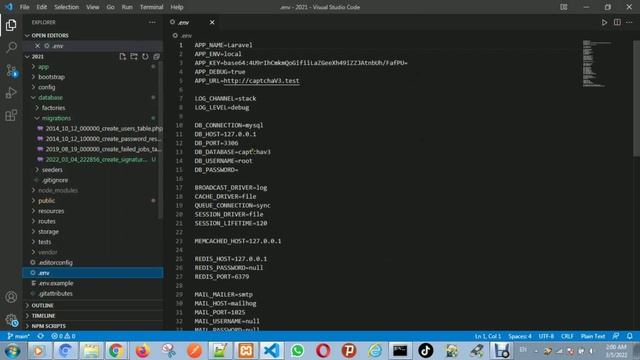Open errors and warnings in status bar
Screen dimensions: 640x360
(x=63, y=336)
